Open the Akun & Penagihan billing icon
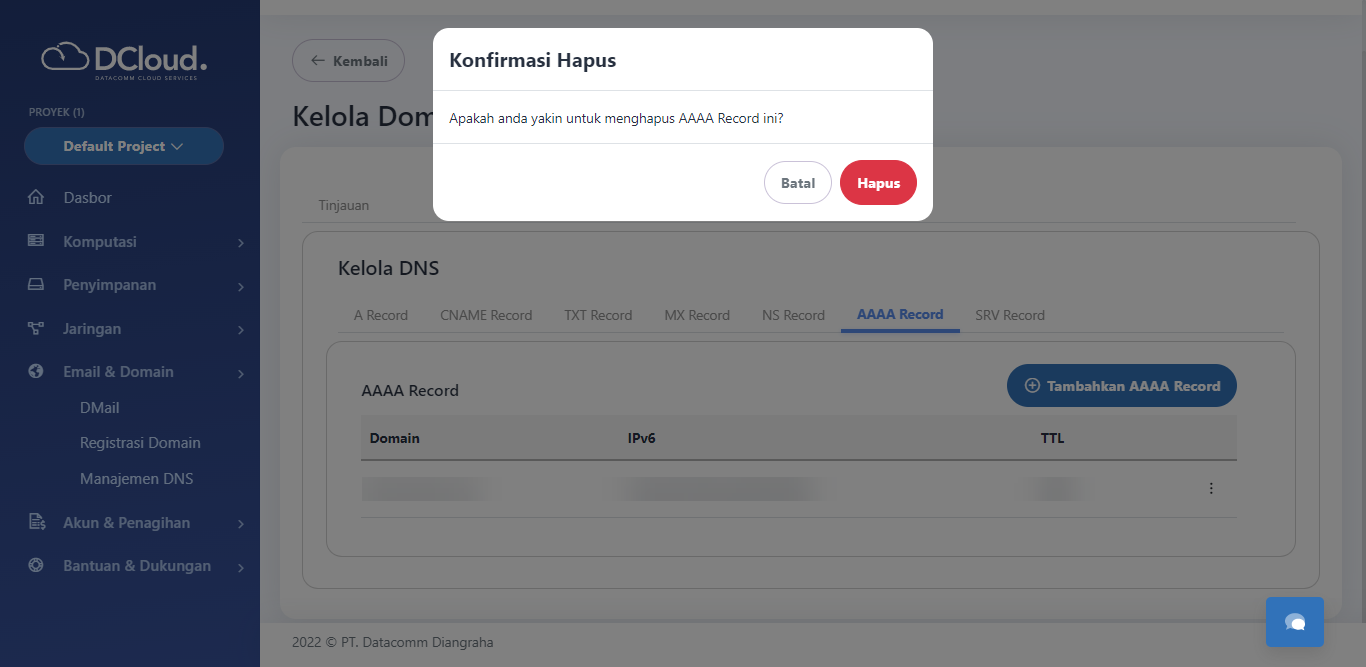 37,522
